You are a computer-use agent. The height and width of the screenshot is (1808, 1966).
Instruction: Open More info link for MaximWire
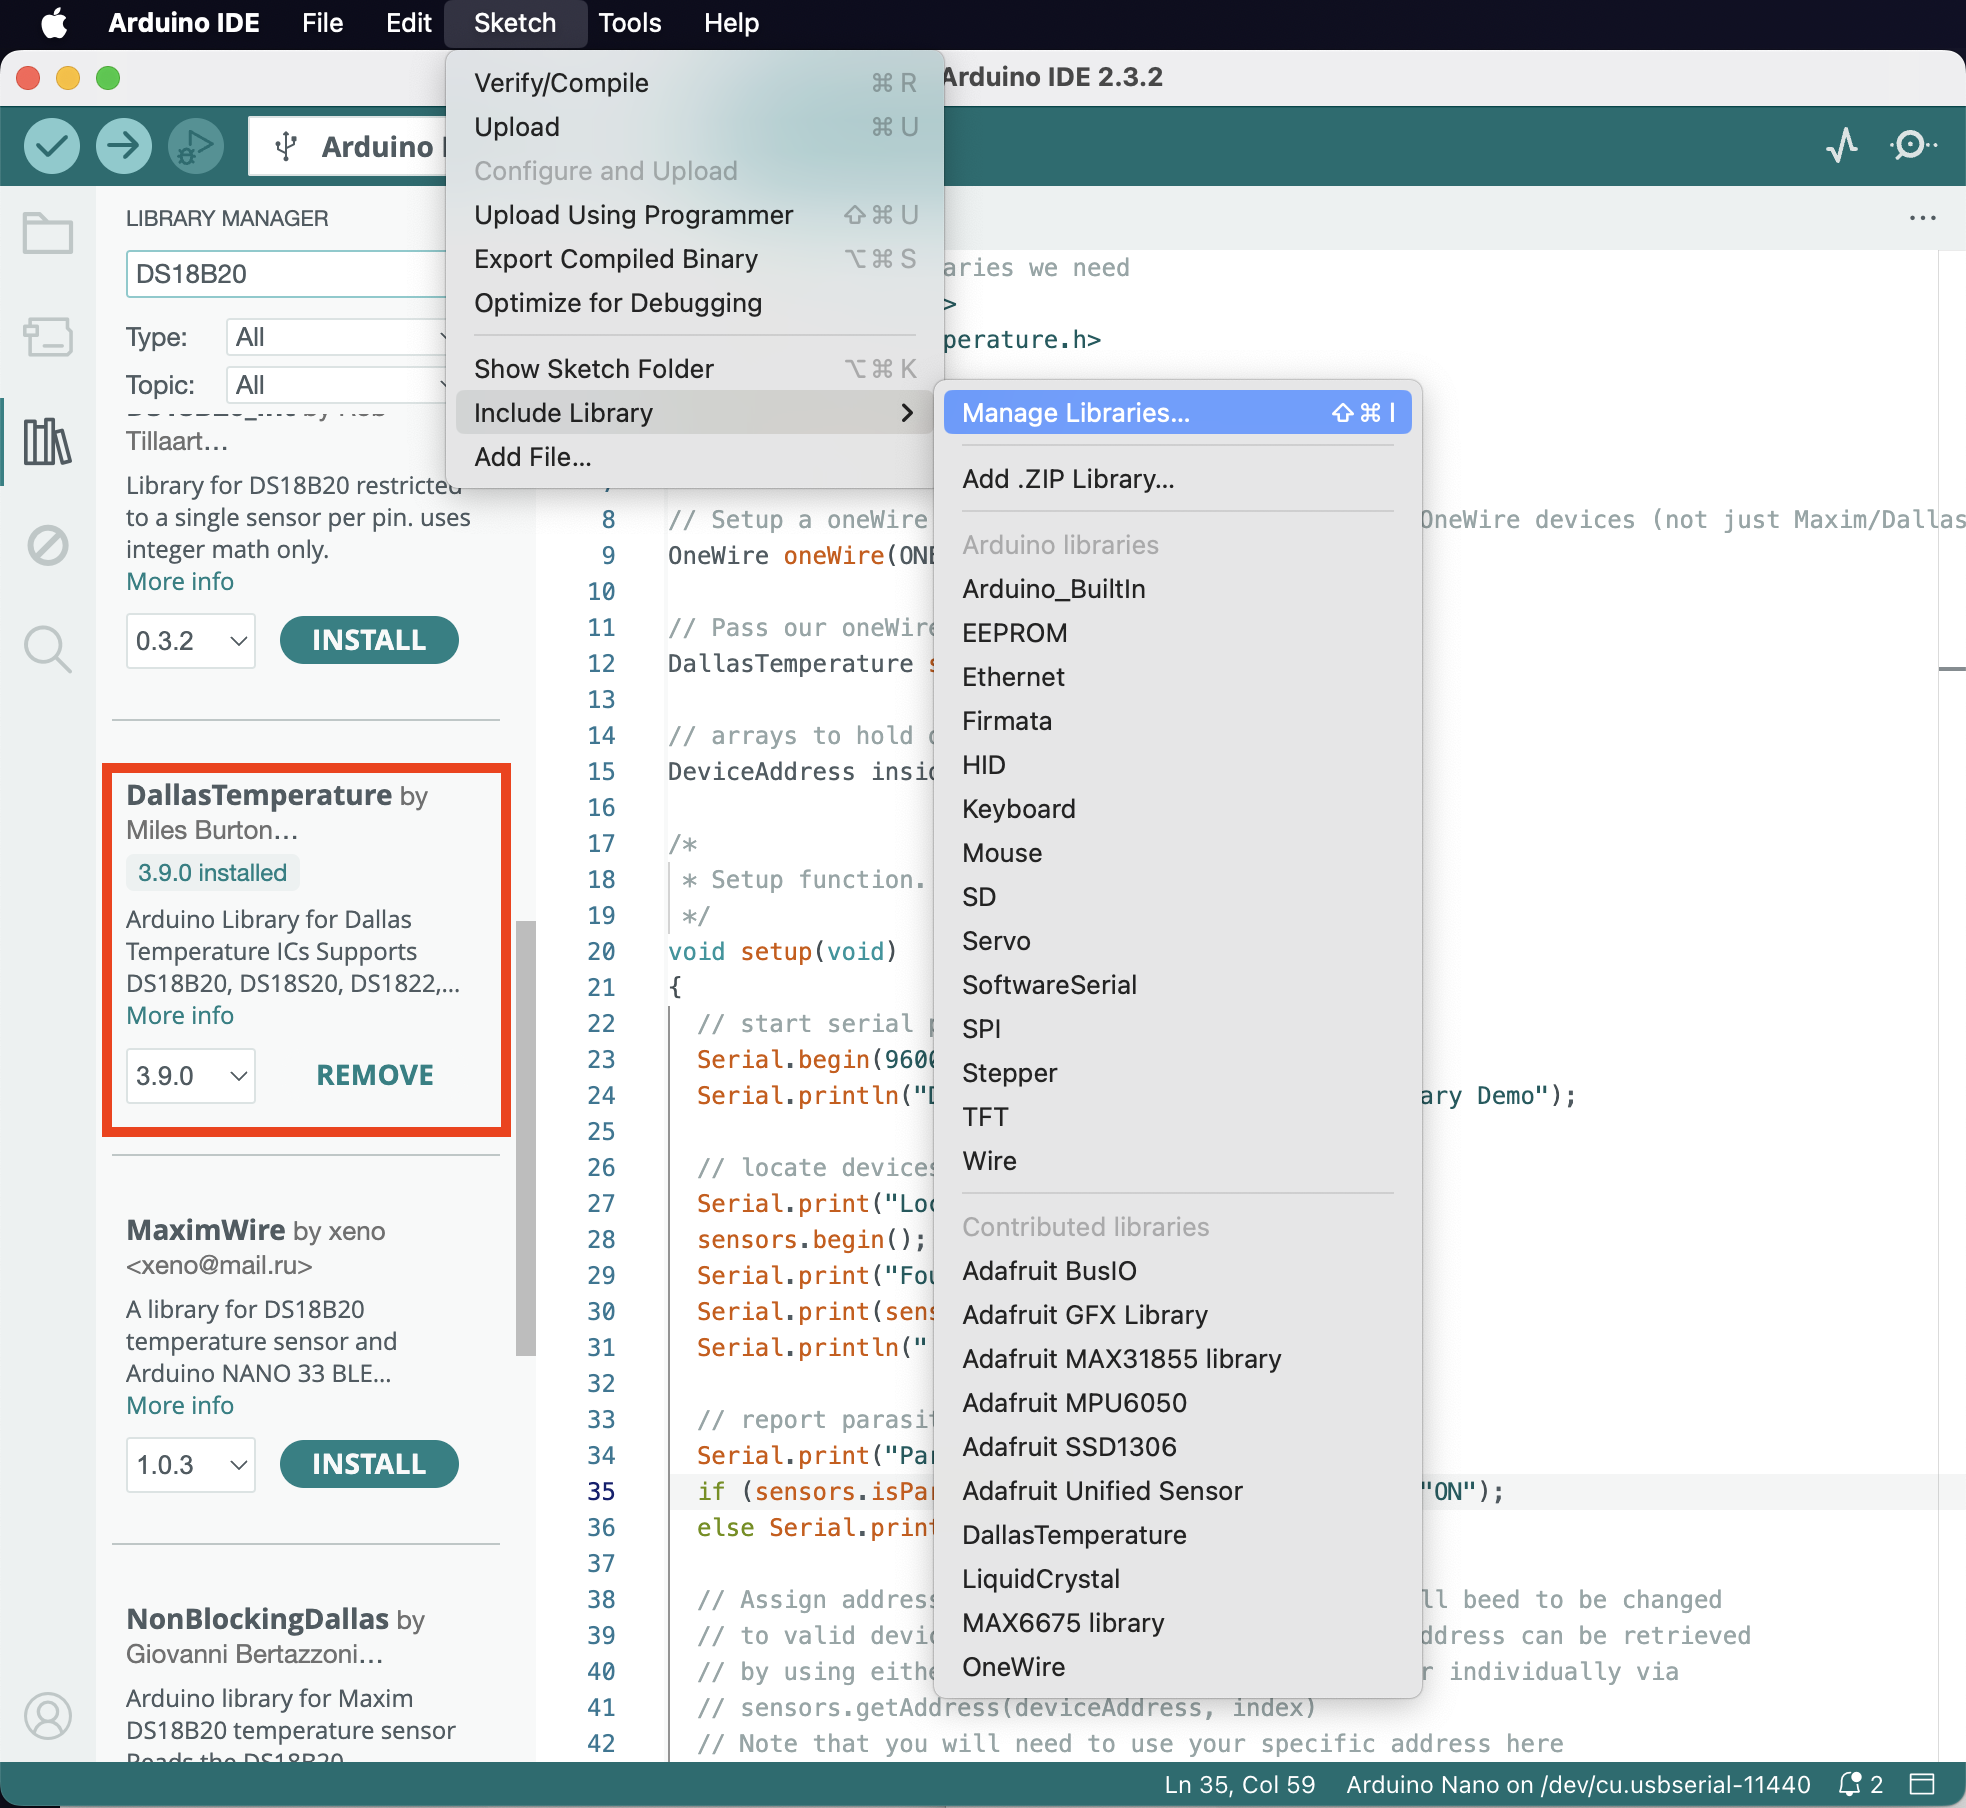pos(180,1405)
